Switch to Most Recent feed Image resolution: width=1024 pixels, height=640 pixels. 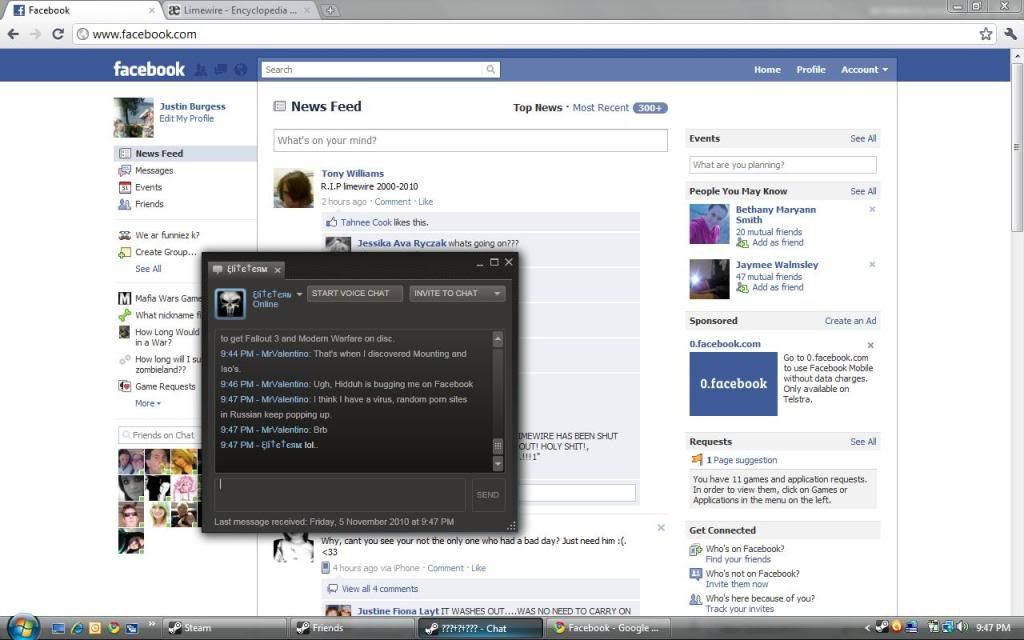[x=600, y=108]
